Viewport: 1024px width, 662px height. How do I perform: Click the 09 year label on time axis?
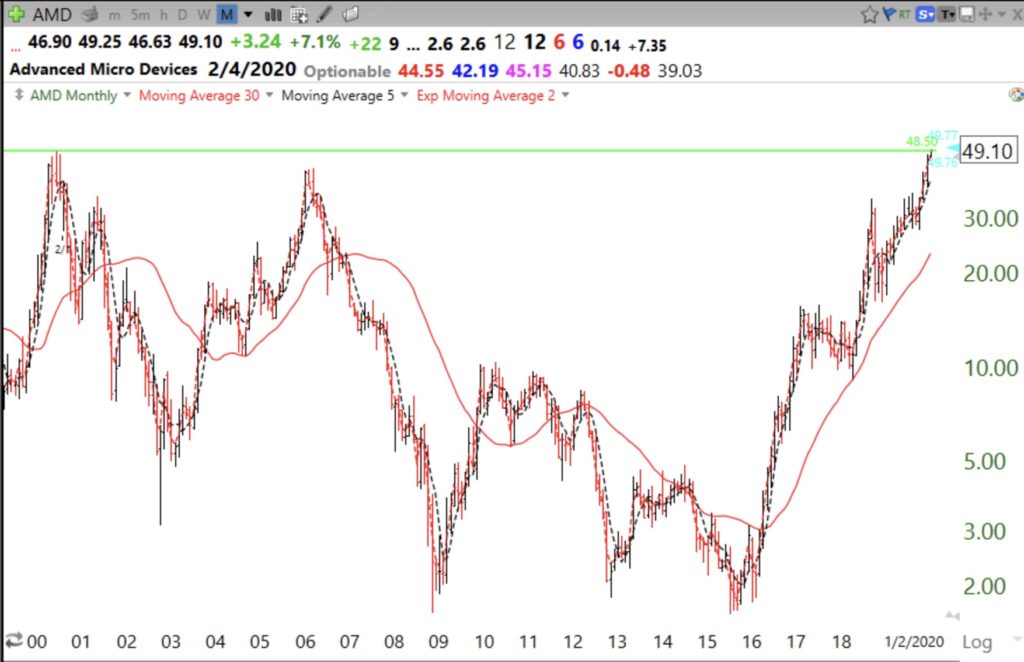pyautogui.click(x=438, y=642)
